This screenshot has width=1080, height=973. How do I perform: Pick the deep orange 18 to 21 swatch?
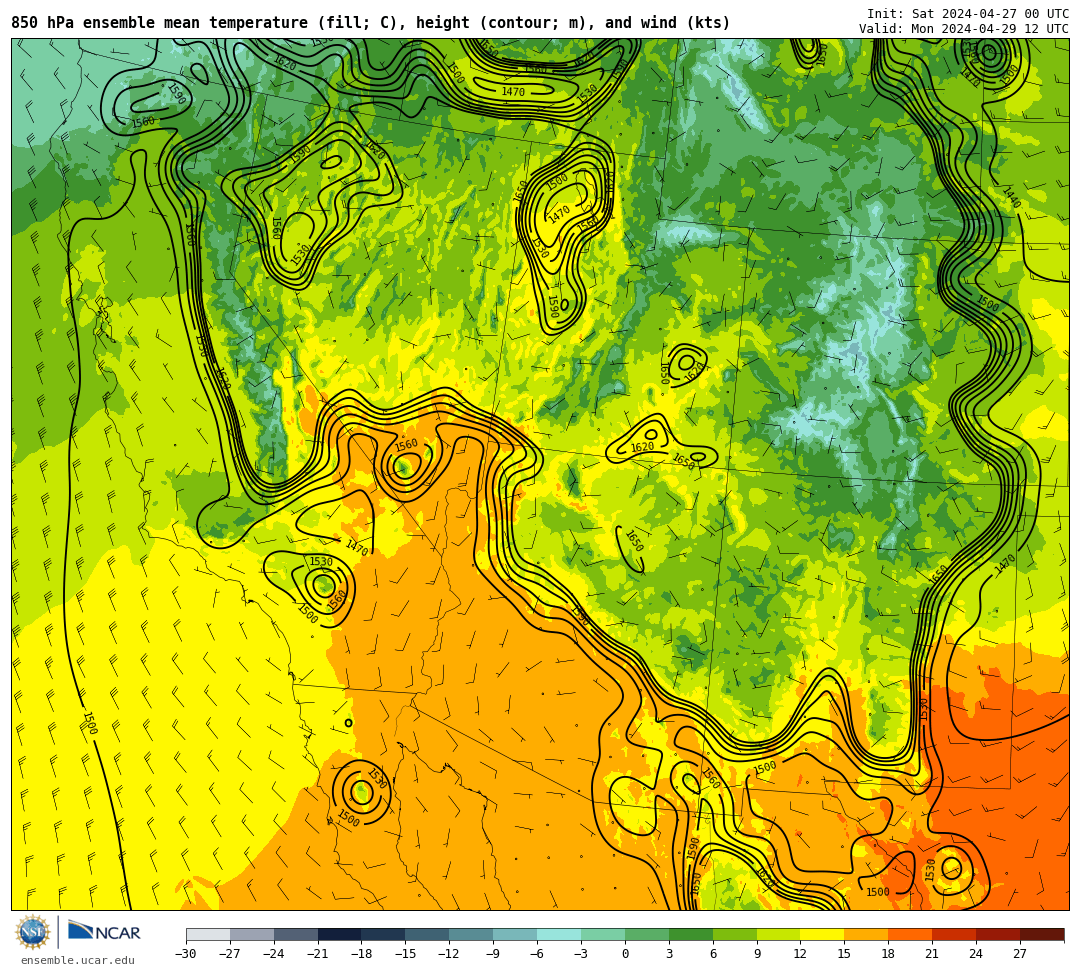coord(911,934)
